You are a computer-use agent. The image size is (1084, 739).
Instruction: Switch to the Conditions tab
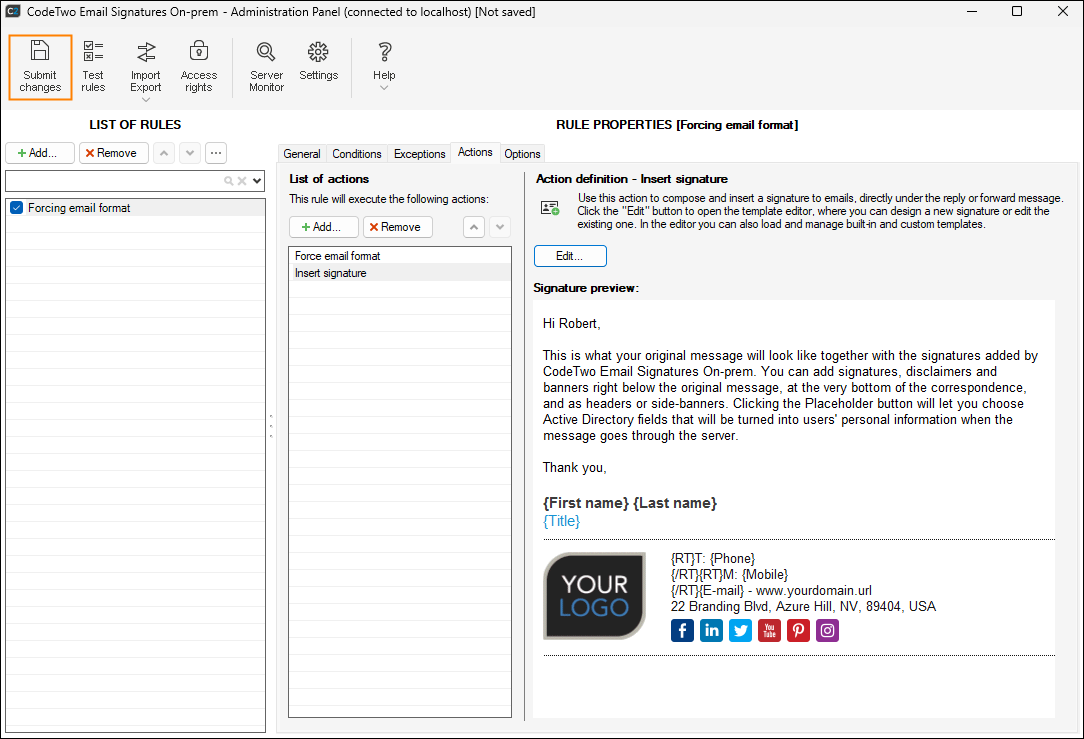pyautogui.click(x=357, y=154)
